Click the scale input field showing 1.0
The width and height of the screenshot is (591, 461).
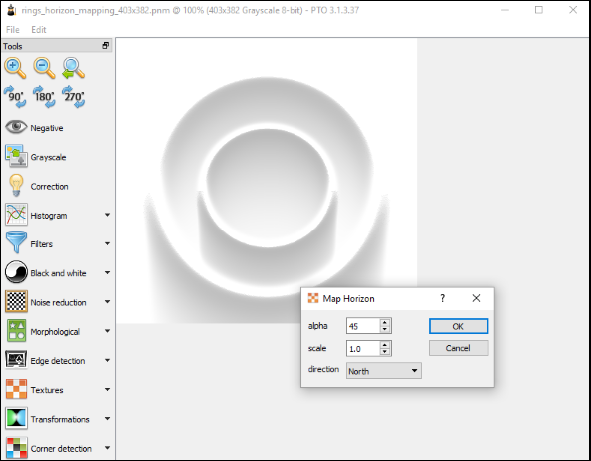(363, 348)
